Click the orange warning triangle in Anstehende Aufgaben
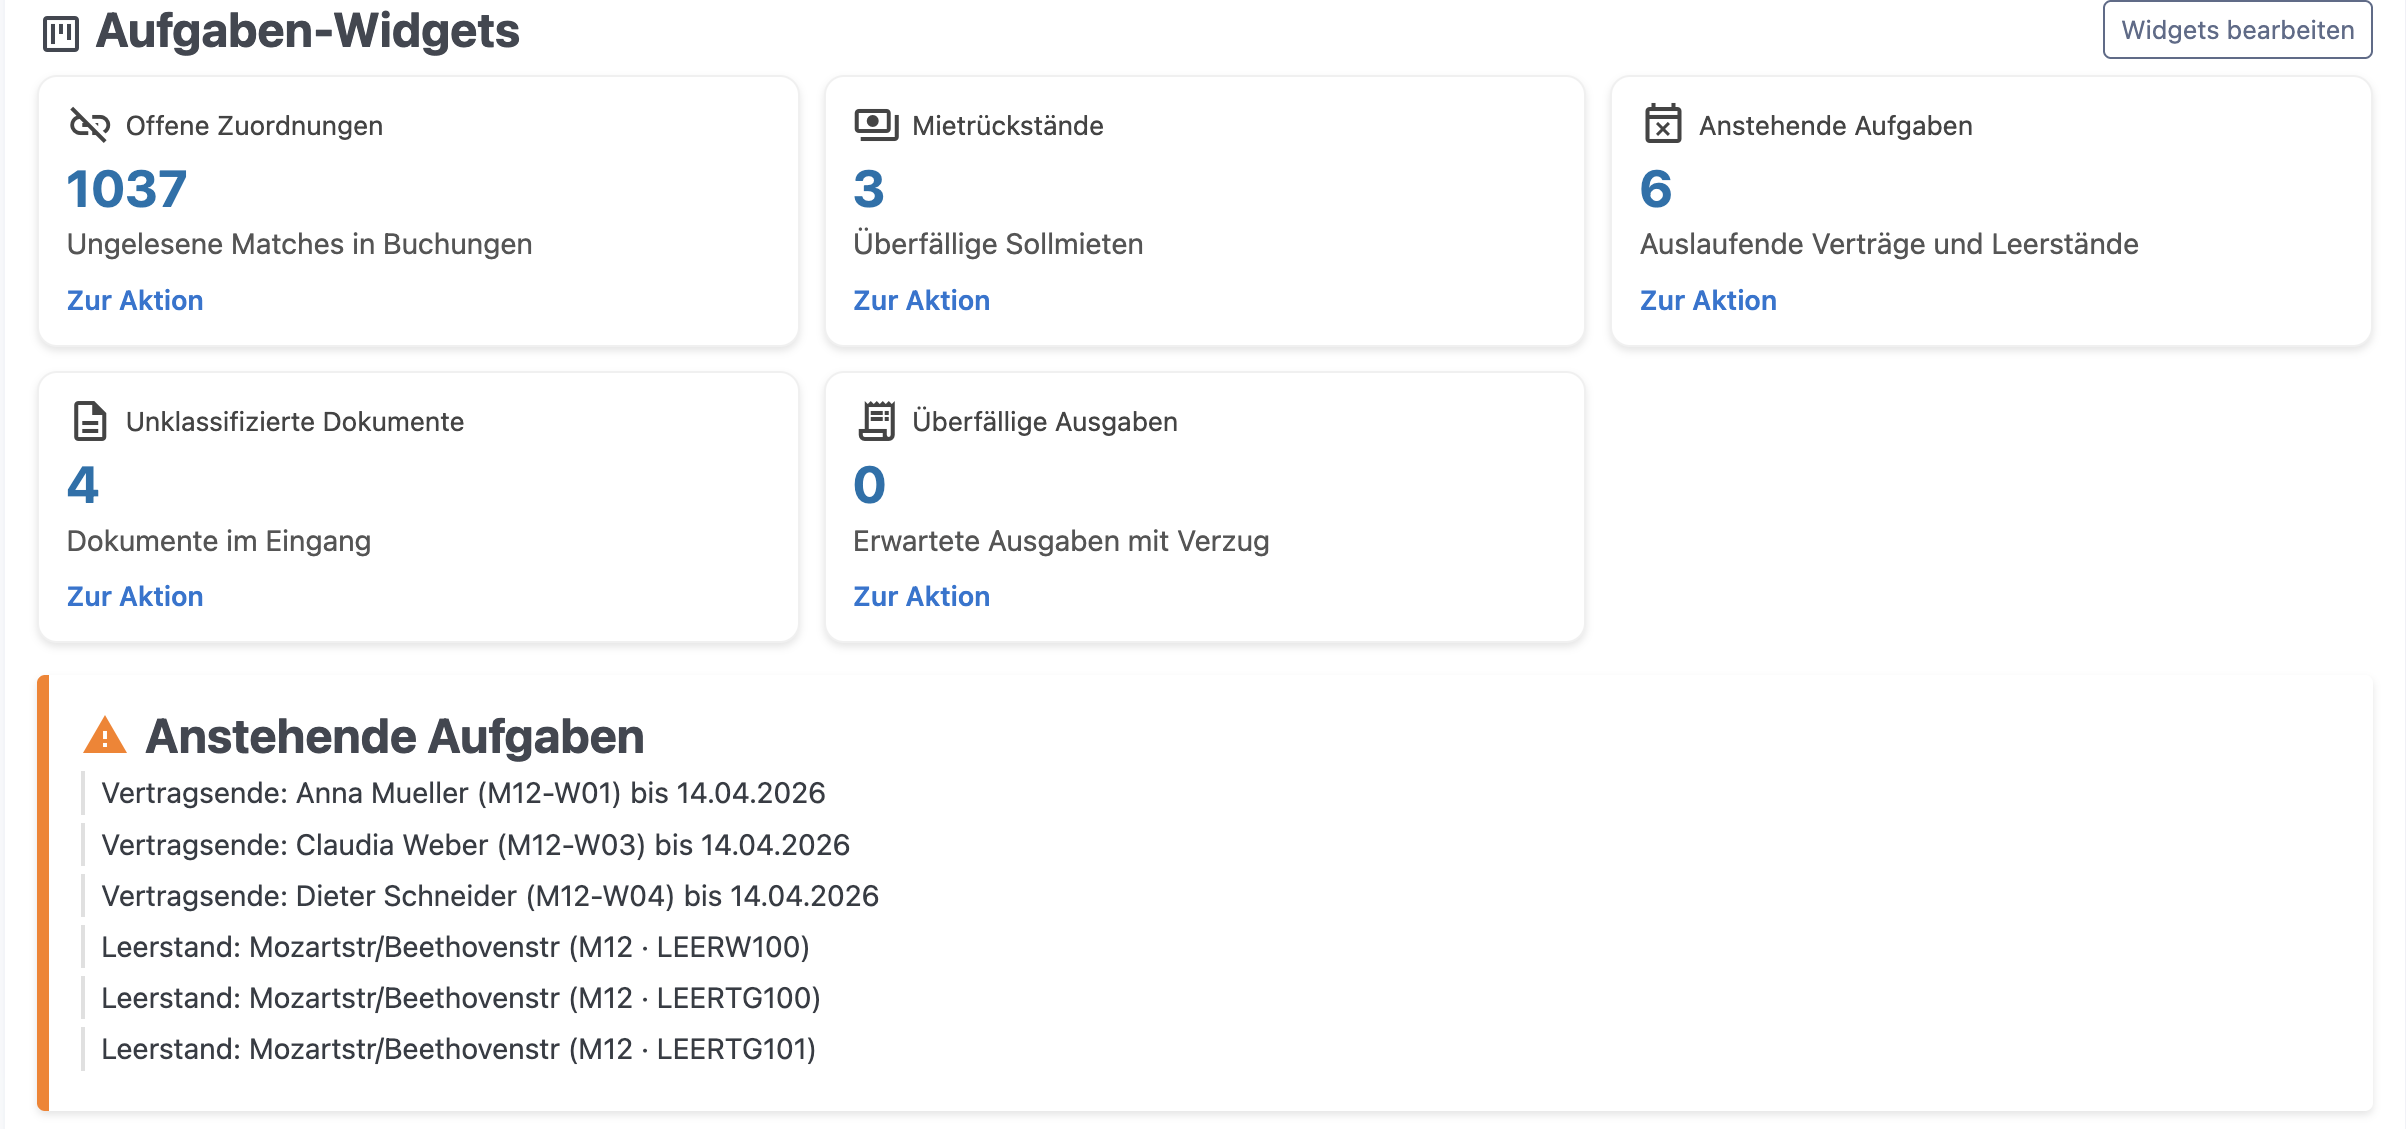The image size is (2406, 1129). click(106, 737)
